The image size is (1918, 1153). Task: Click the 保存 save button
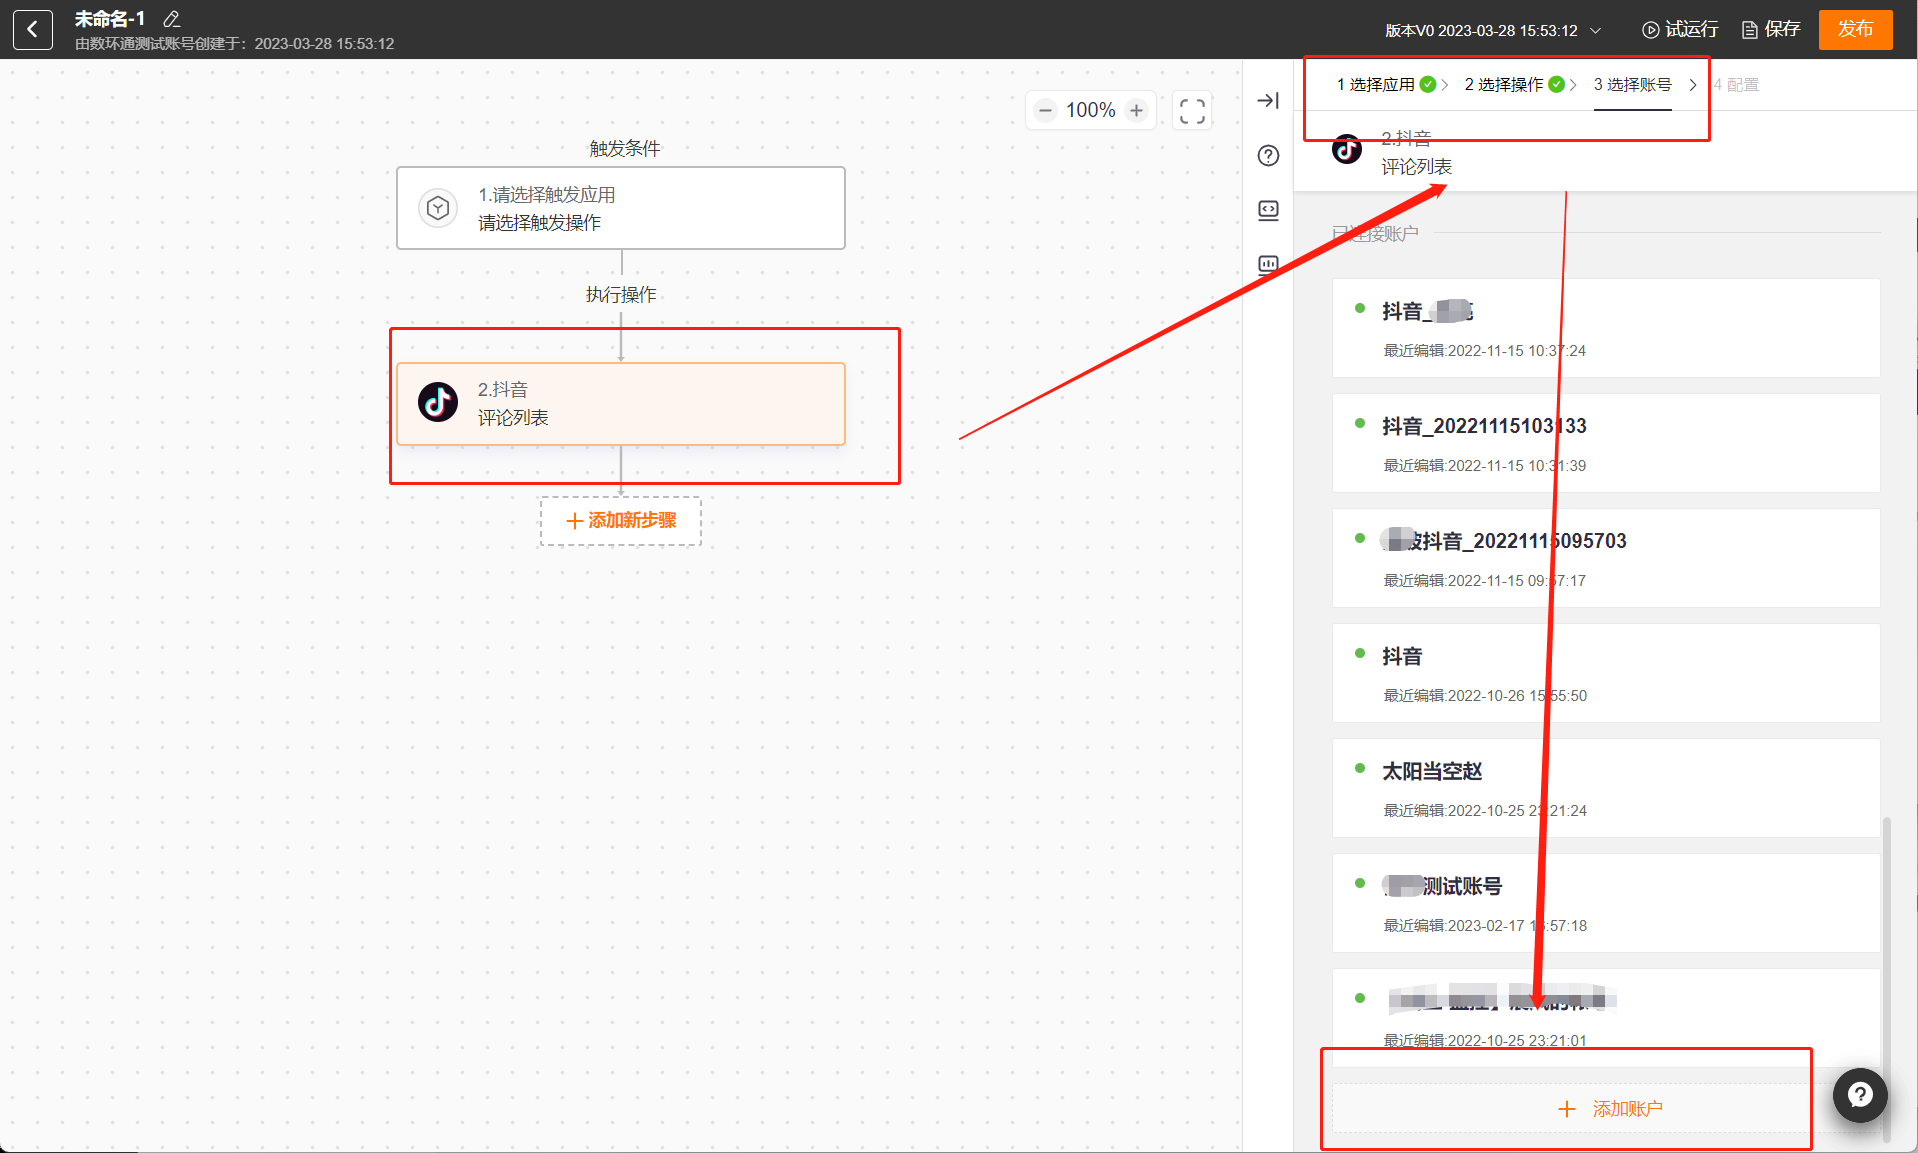pyautogui.click(x=1771, y=30)
